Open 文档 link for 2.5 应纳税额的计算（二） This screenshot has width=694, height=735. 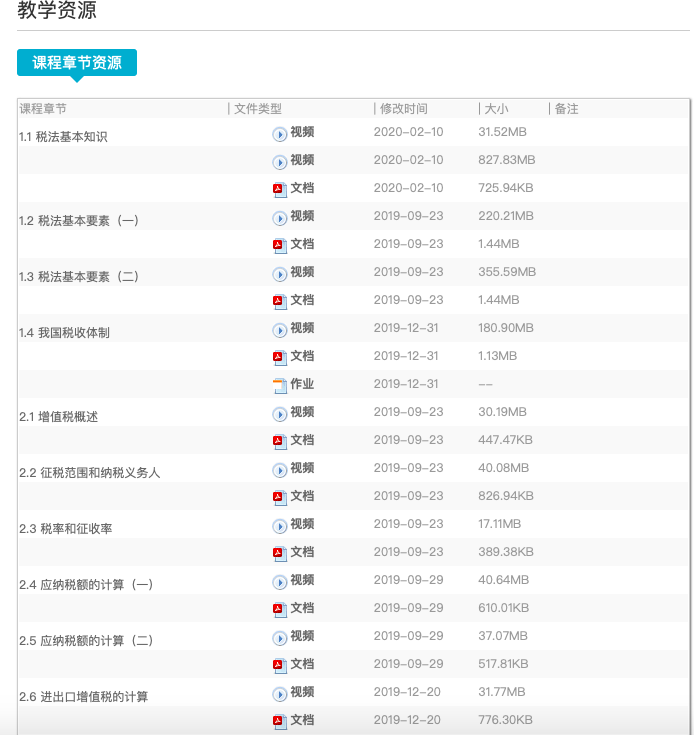pos(302,664)
